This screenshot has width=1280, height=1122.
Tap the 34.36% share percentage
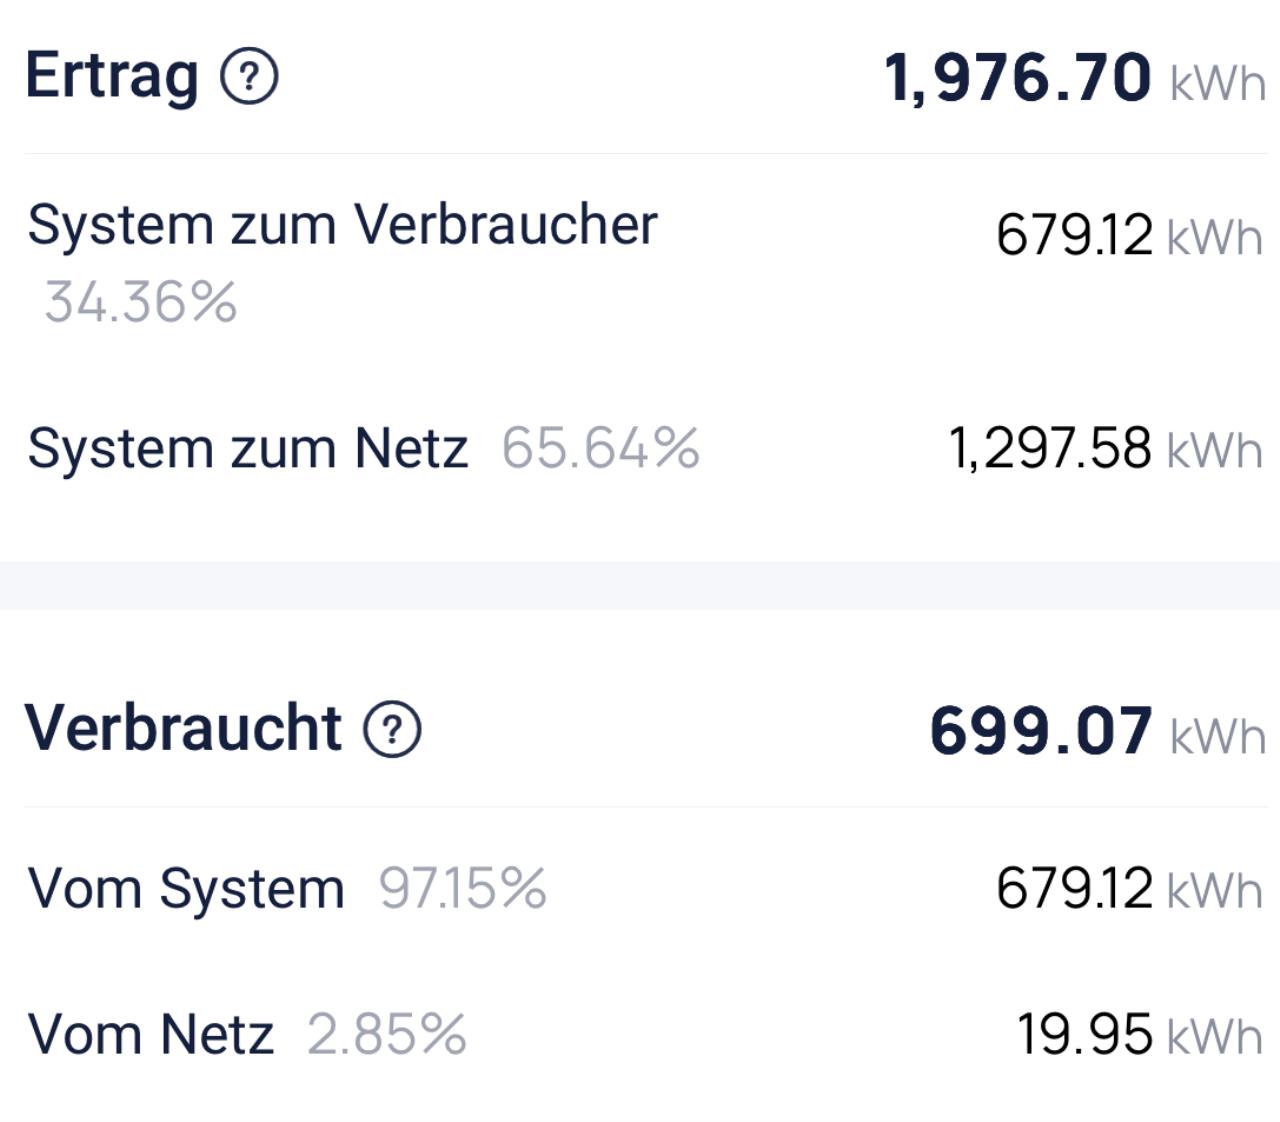tap(140, 302)
